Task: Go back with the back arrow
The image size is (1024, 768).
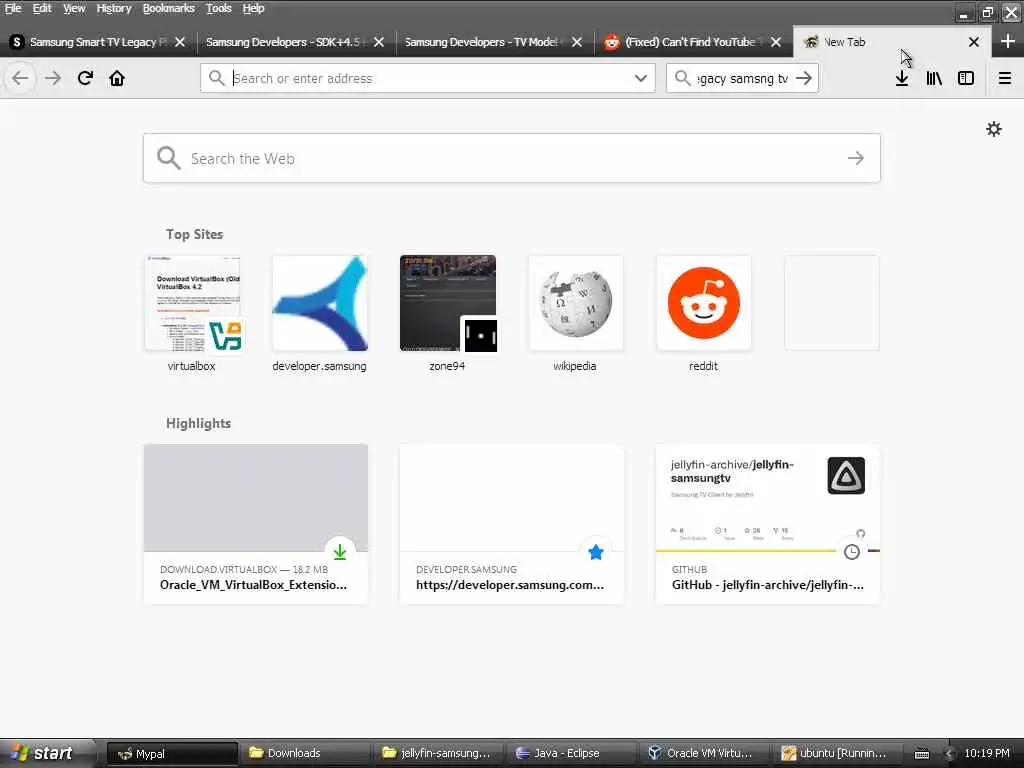Action: (20, 78)
